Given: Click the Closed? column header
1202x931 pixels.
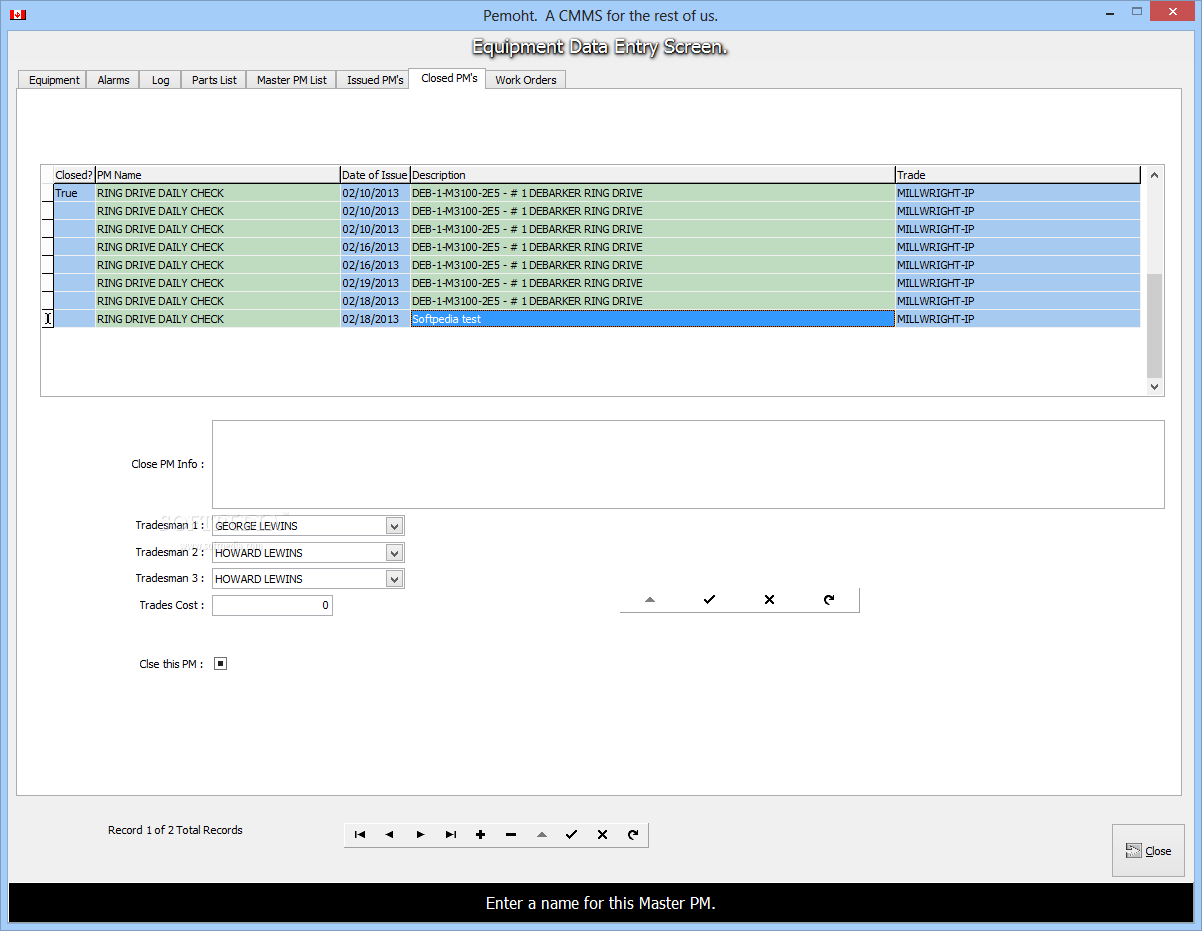Looking at the screenshot, I should [74, 175].
